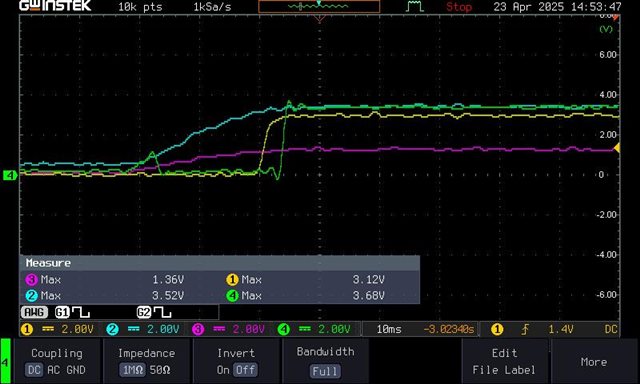Viewport: 640px width, 384px height.
Task: Click the (V) vertical axis unit label
Action: [x=606, y=29]
